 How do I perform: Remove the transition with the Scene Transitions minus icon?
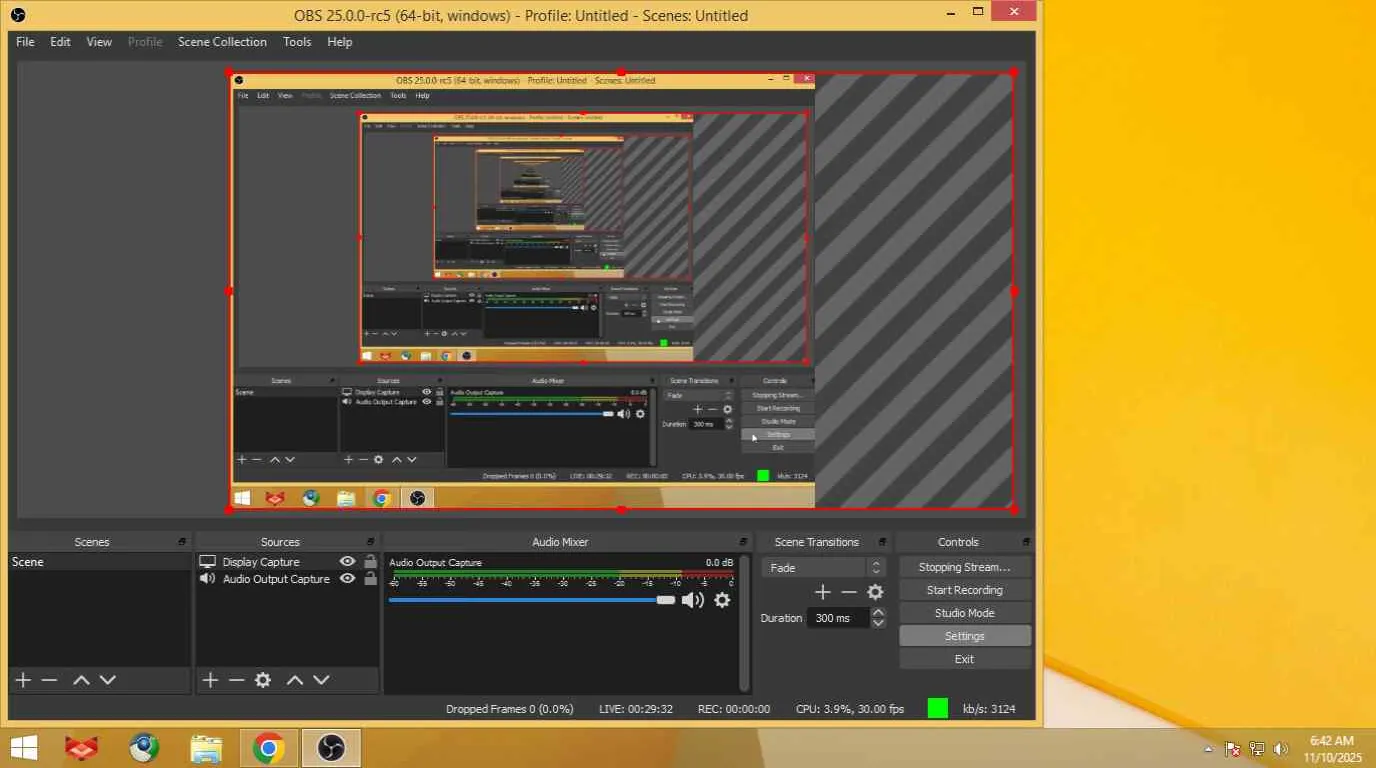click(849, 592)
